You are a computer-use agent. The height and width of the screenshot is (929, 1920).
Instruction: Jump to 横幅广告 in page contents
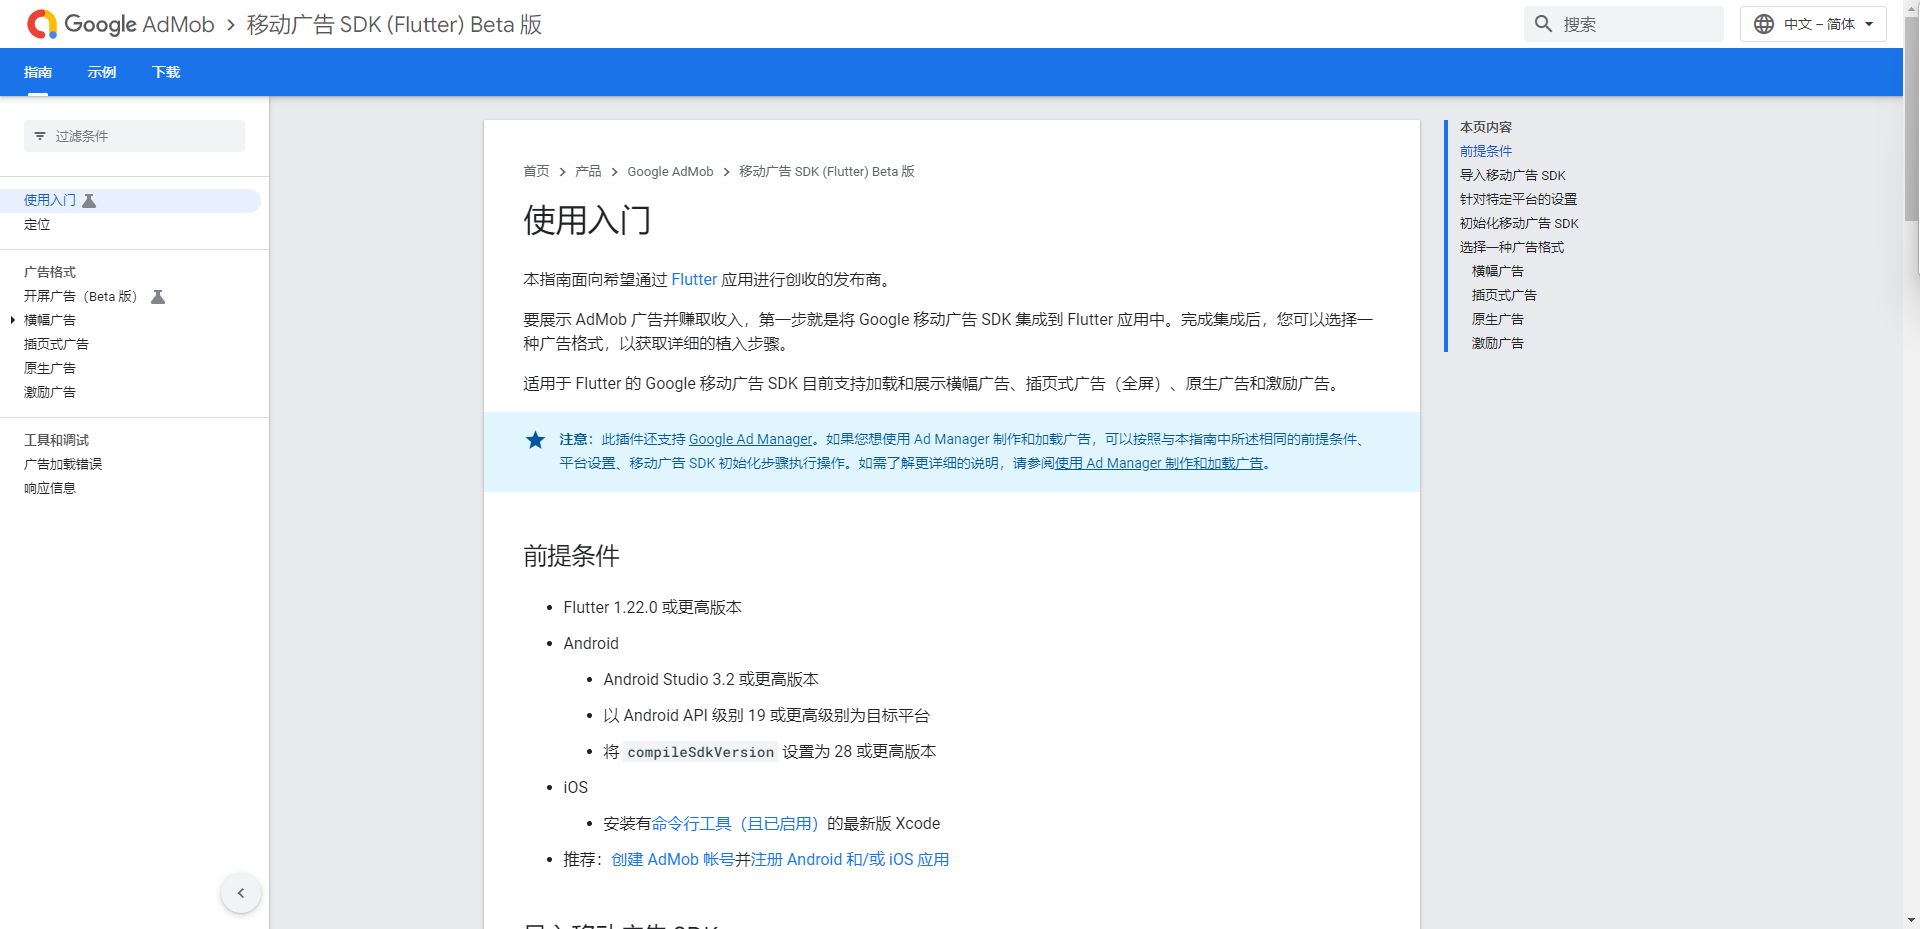coord(1498,271)
